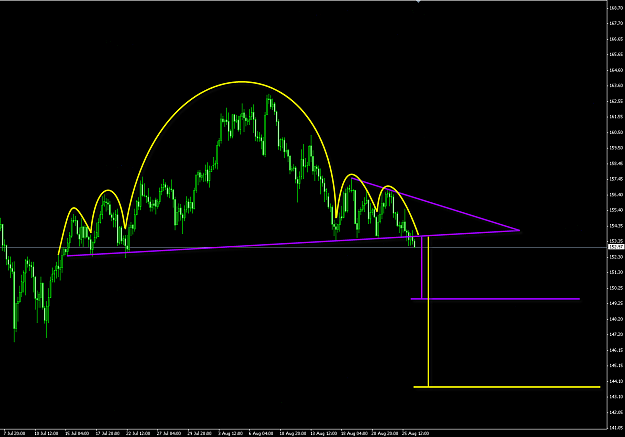Click the 151.30 price label
The width and height of the screenshot is (625, 437).
point(616,272)
